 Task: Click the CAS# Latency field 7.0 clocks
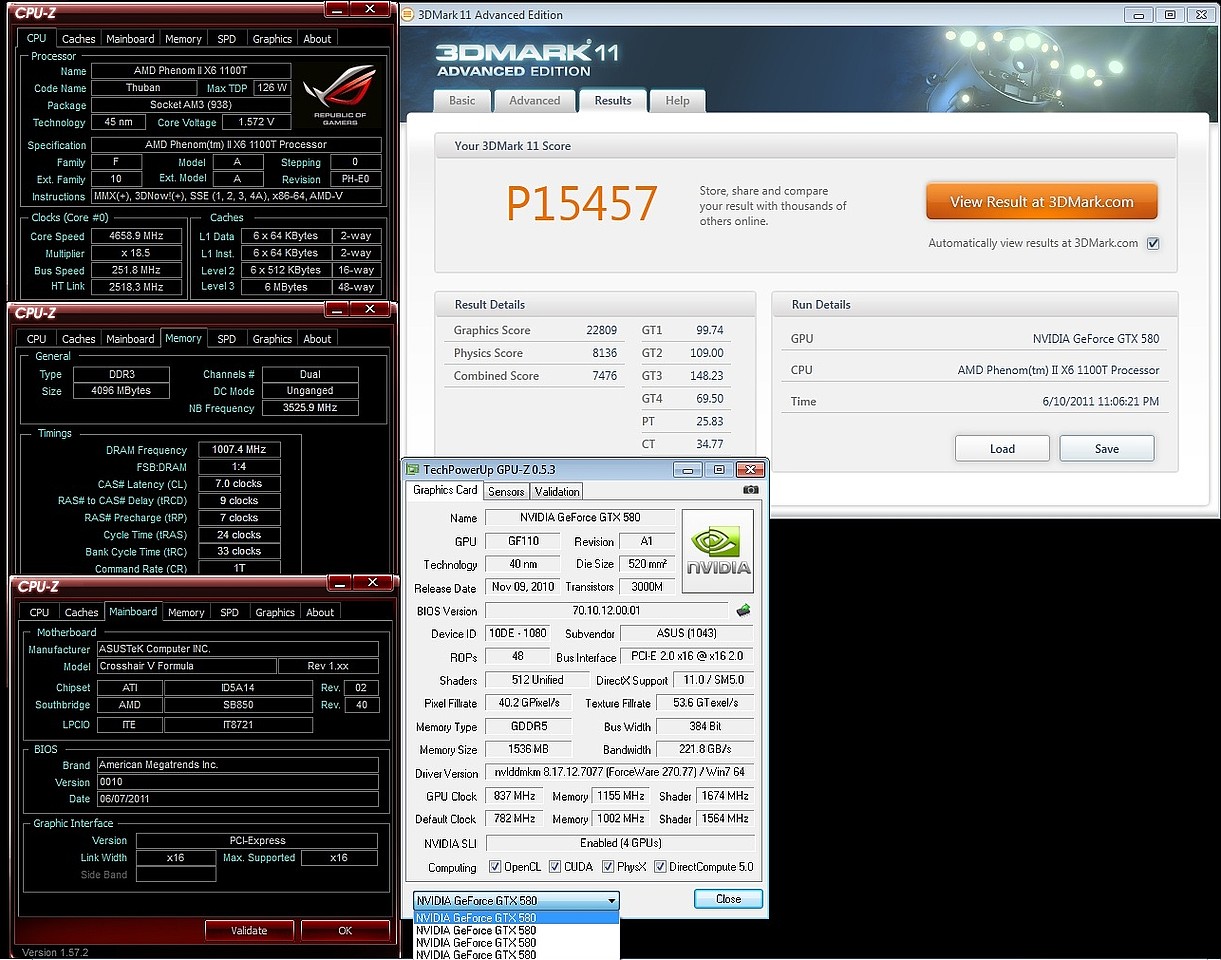click(240, 484)
